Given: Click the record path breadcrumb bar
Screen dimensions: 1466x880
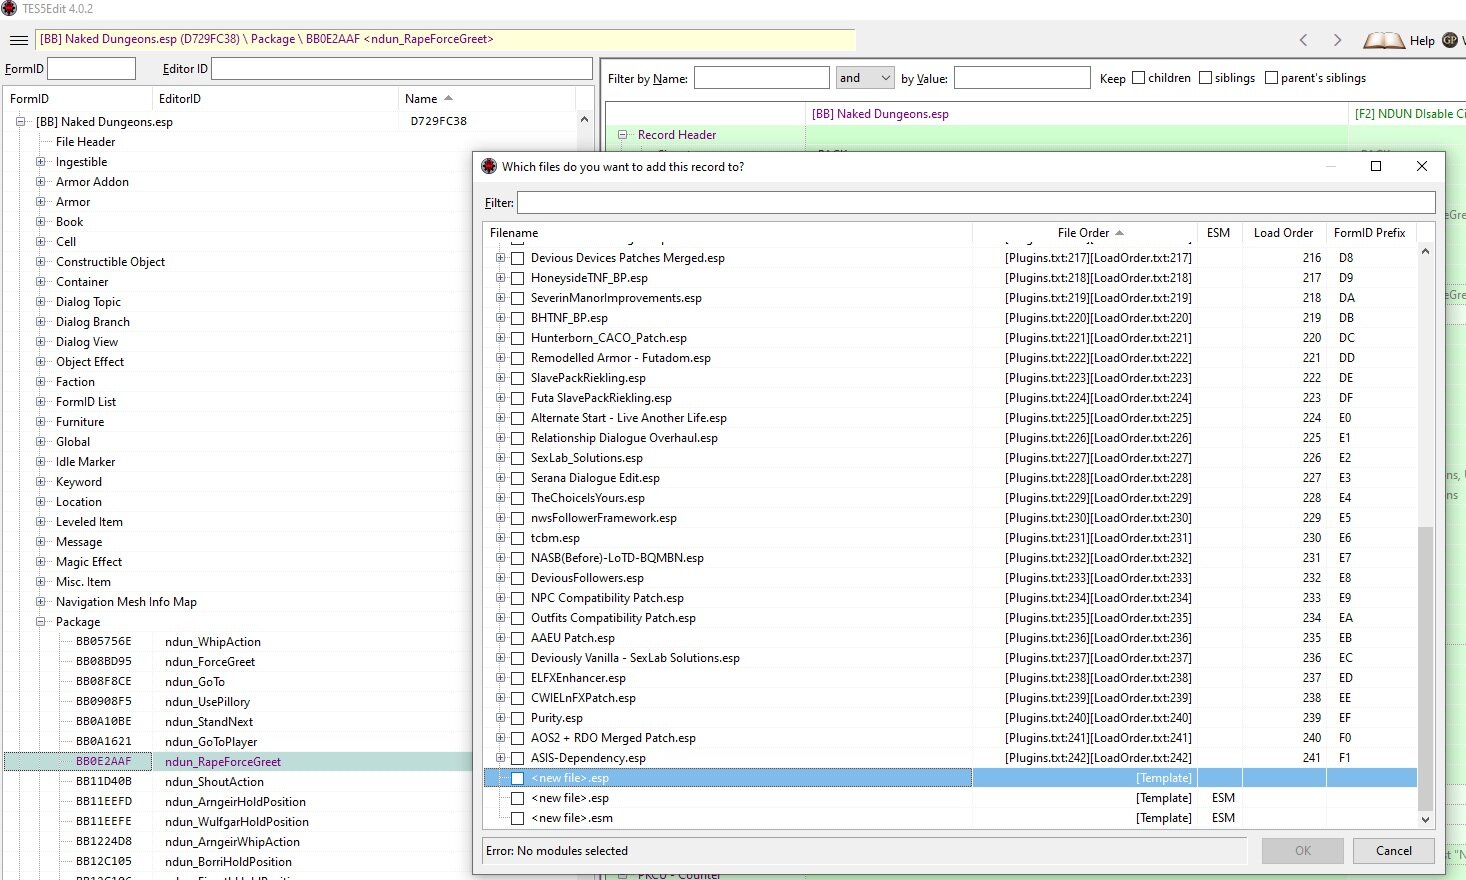Looking at the screenshot, I should click(x=446, y=40).
